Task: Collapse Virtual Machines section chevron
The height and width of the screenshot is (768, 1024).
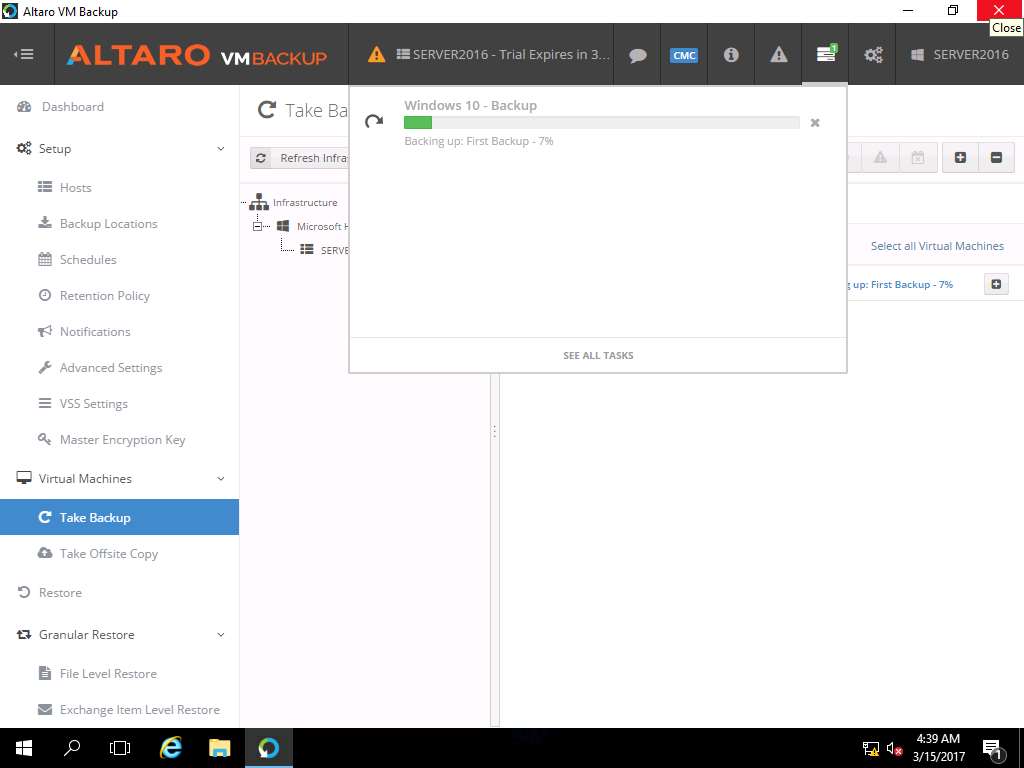Action: tap(221, 479)
